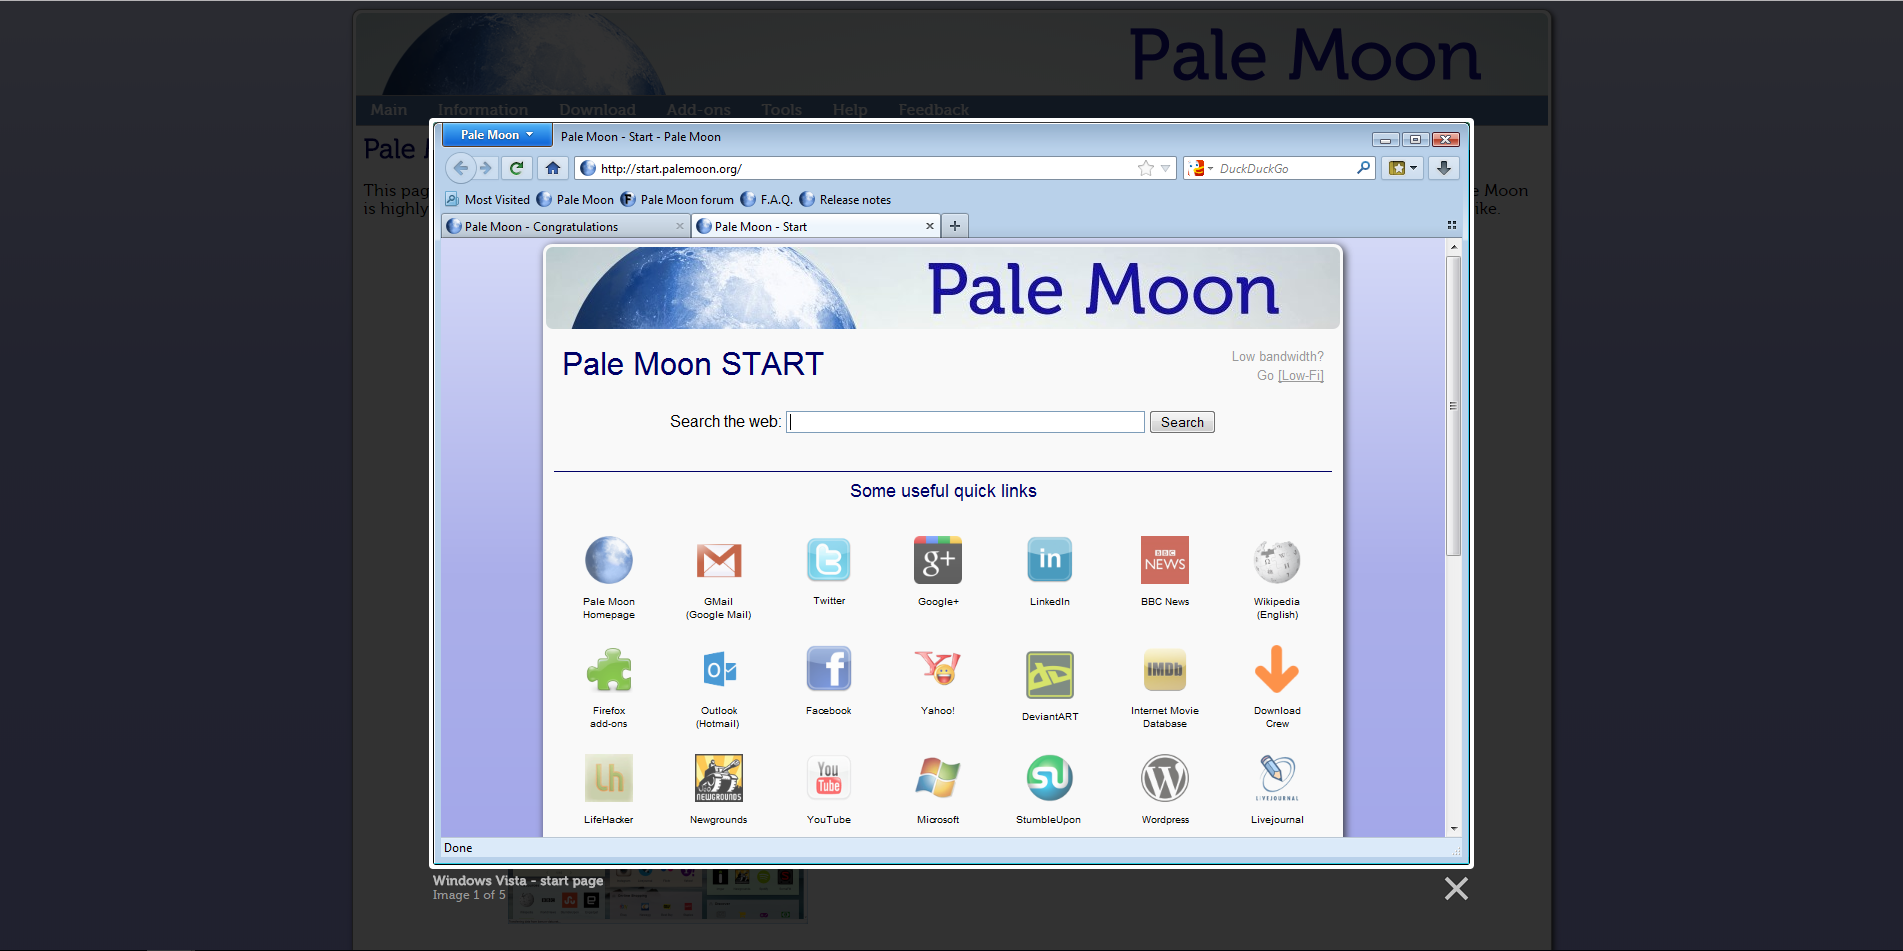Viewport: 1903px width, 951px height.
Task: Open the Twitter quick link icon
Action: (829, 560)
